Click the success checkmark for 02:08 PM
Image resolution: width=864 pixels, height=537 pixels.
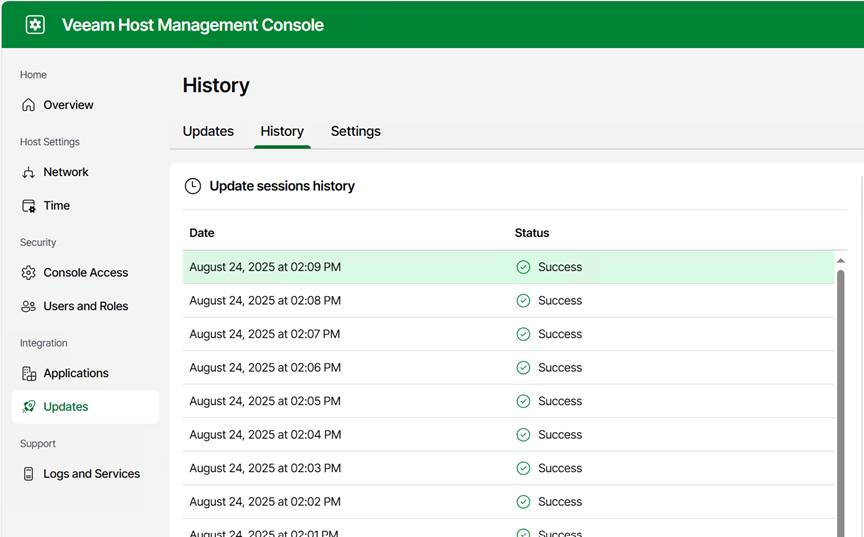pyautogui.click(x=523, y=301)
